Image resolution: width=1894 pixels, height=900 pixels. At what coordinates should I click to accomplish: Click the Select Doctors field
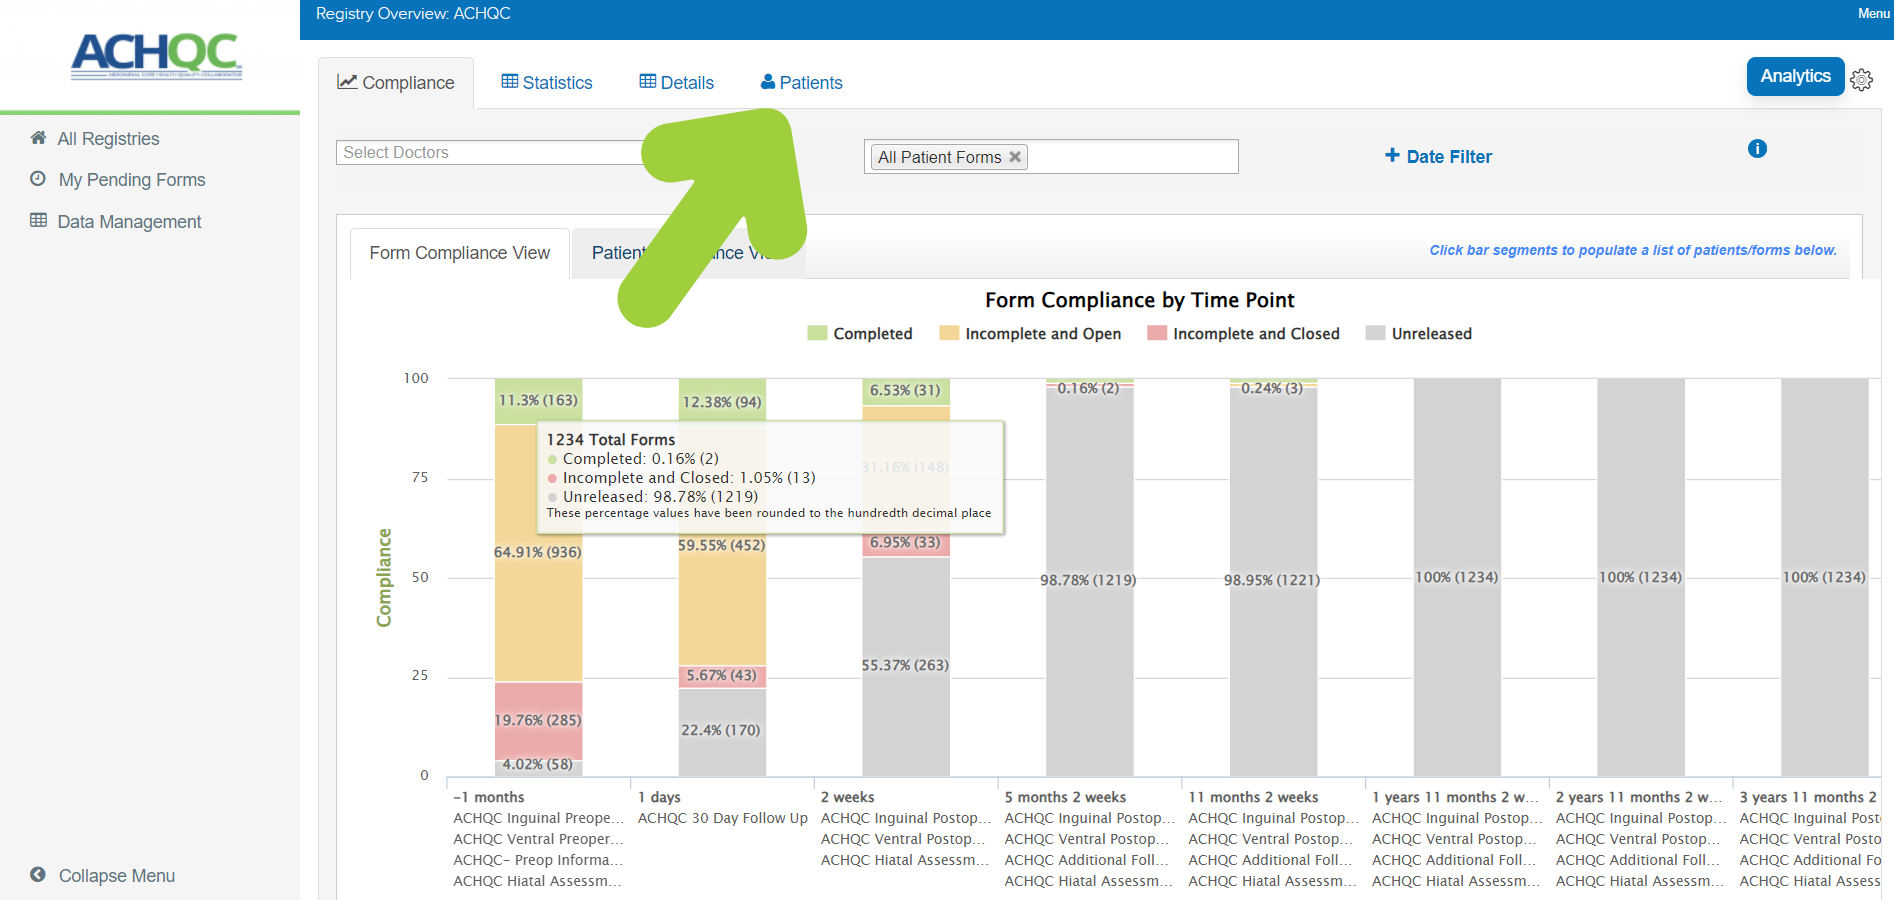click(x=490, y=152)
